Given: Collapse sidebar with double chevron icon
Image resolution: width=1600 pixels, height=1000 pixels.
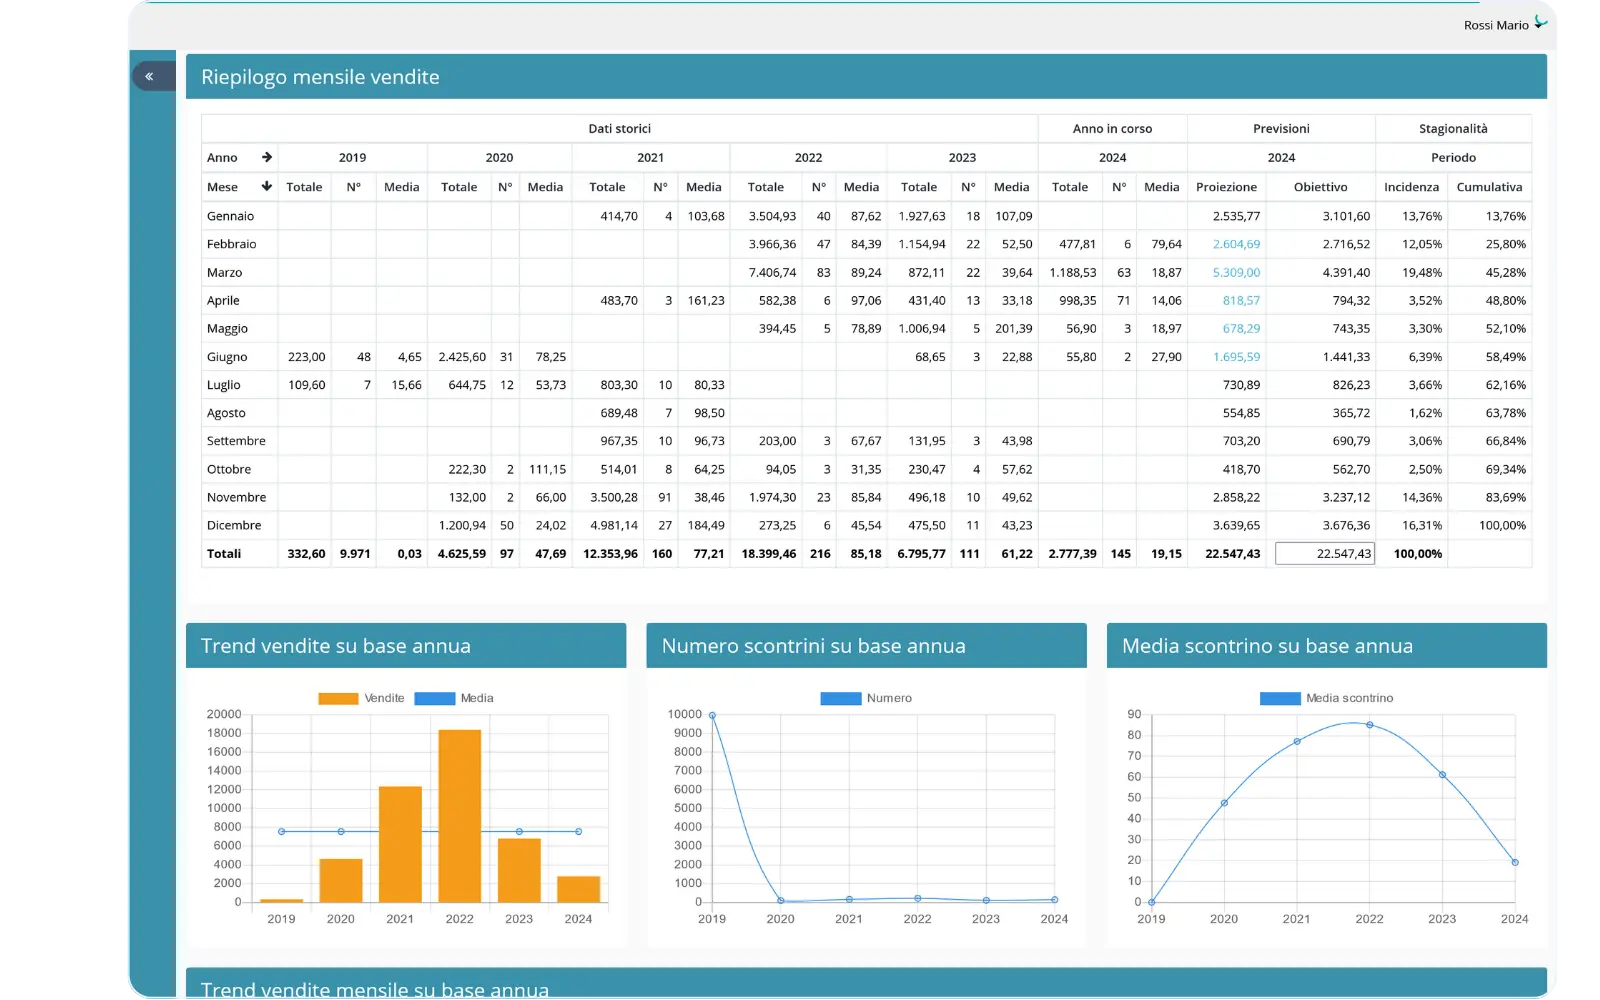Looking at the screenshot, I should pos(149,76).
